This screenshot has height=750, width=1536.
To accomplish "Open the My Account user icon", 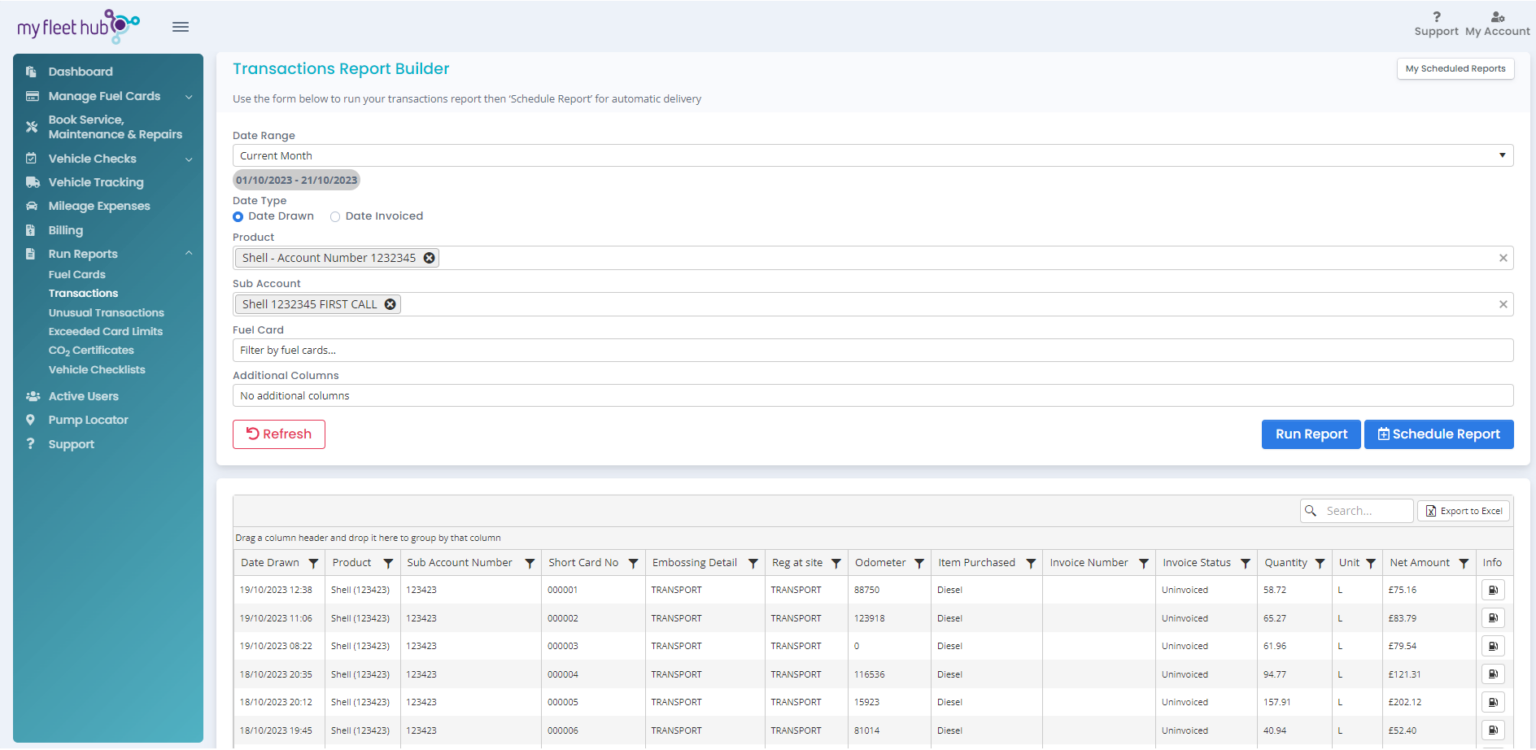I will [x=1497, y=17].
